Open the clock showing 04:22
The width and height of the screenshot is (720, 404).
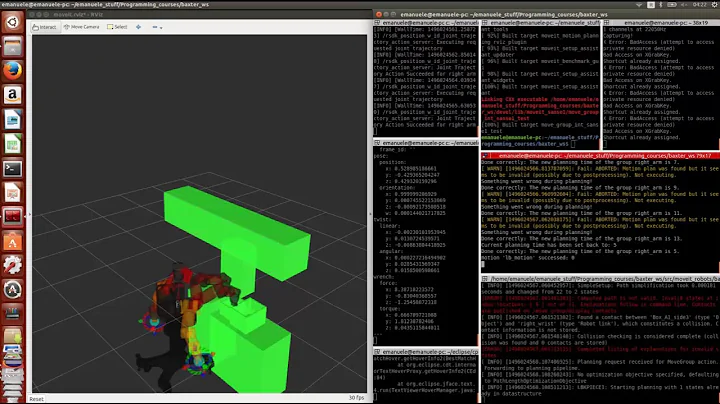pyautogui.click(x=699, y=4)
